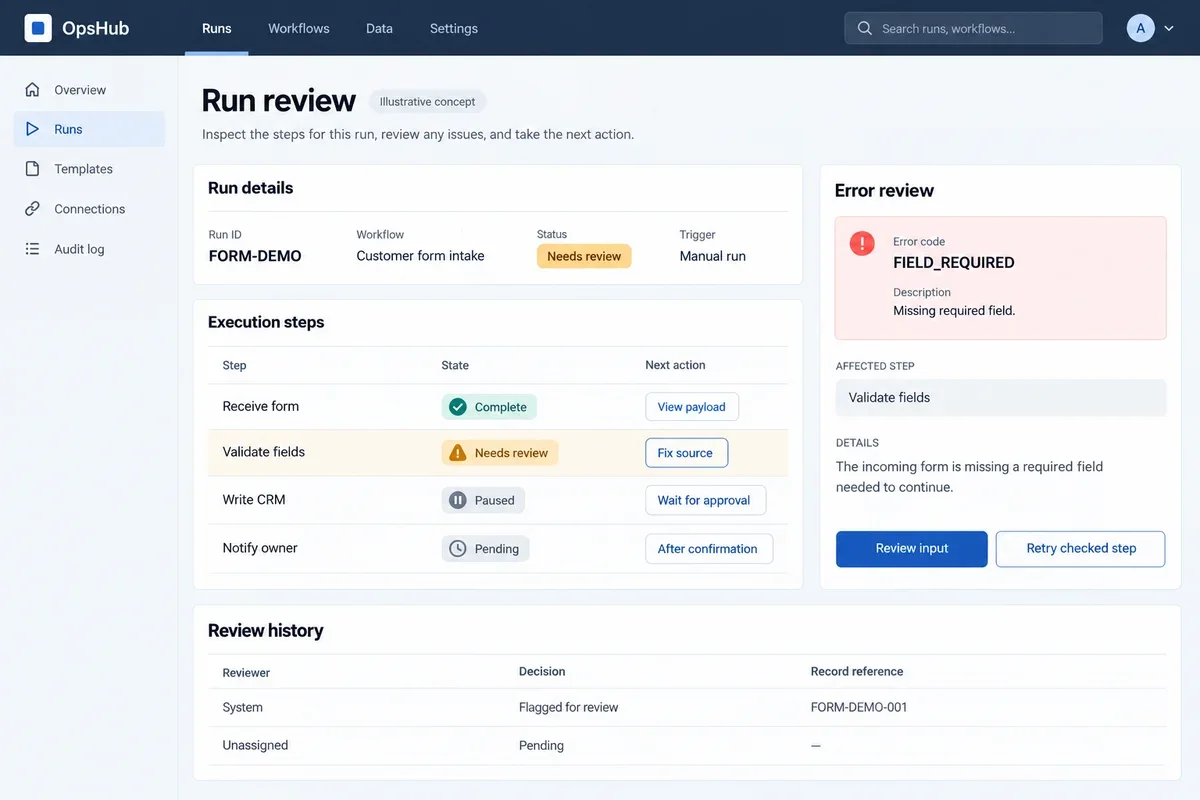Screen dimensions: 1200x800
Task: Click the Runs play icon in sidebar
Action: pyautogui.click(x=33, y=129)
